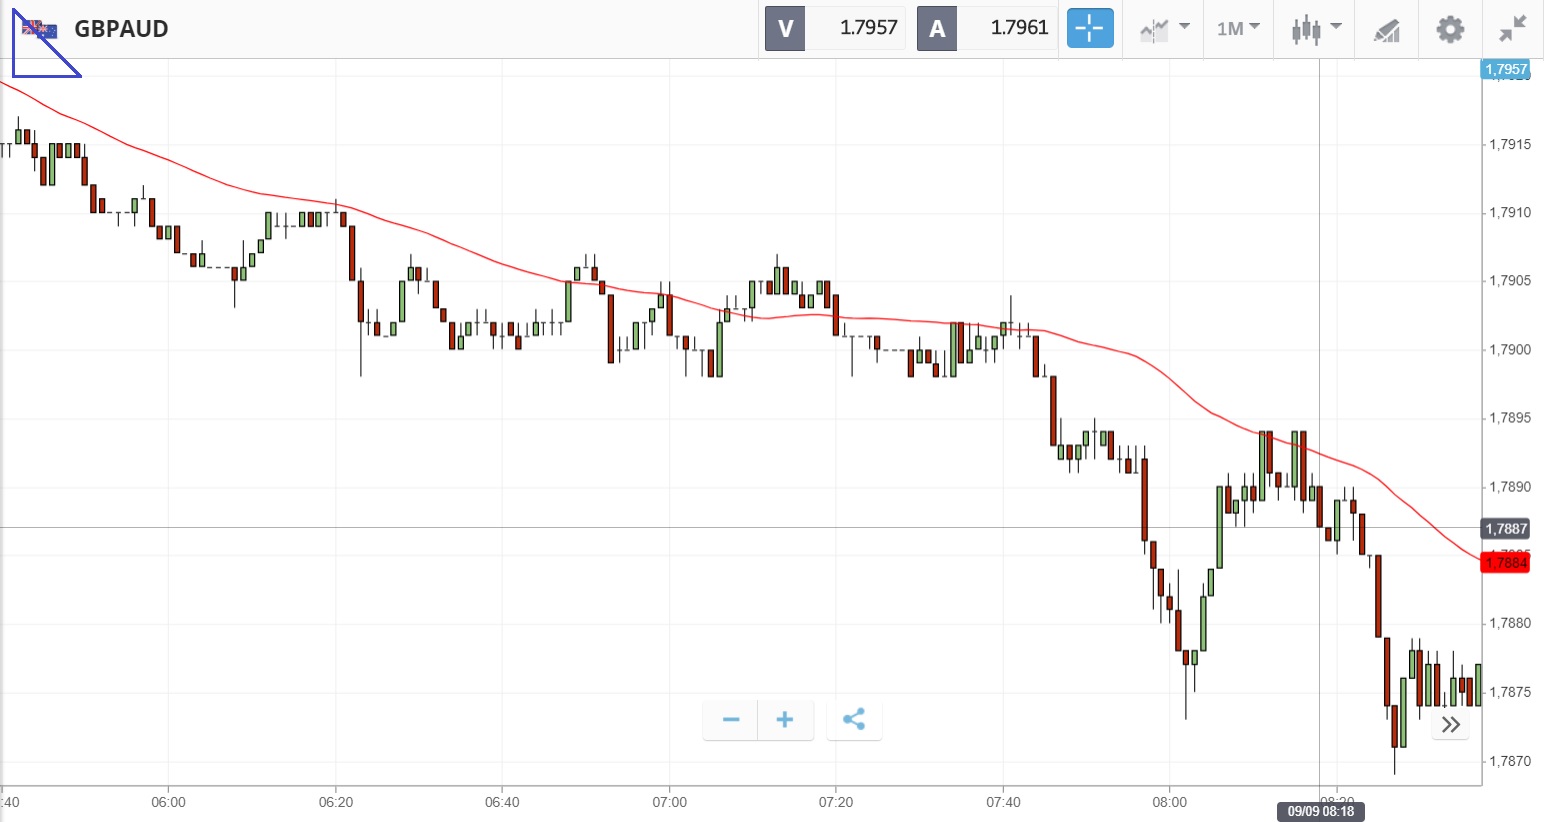This screenshot has height=822, width=1544.
Task: Click the 09/09 08:18 time marker
Action: pos(1320,811)
